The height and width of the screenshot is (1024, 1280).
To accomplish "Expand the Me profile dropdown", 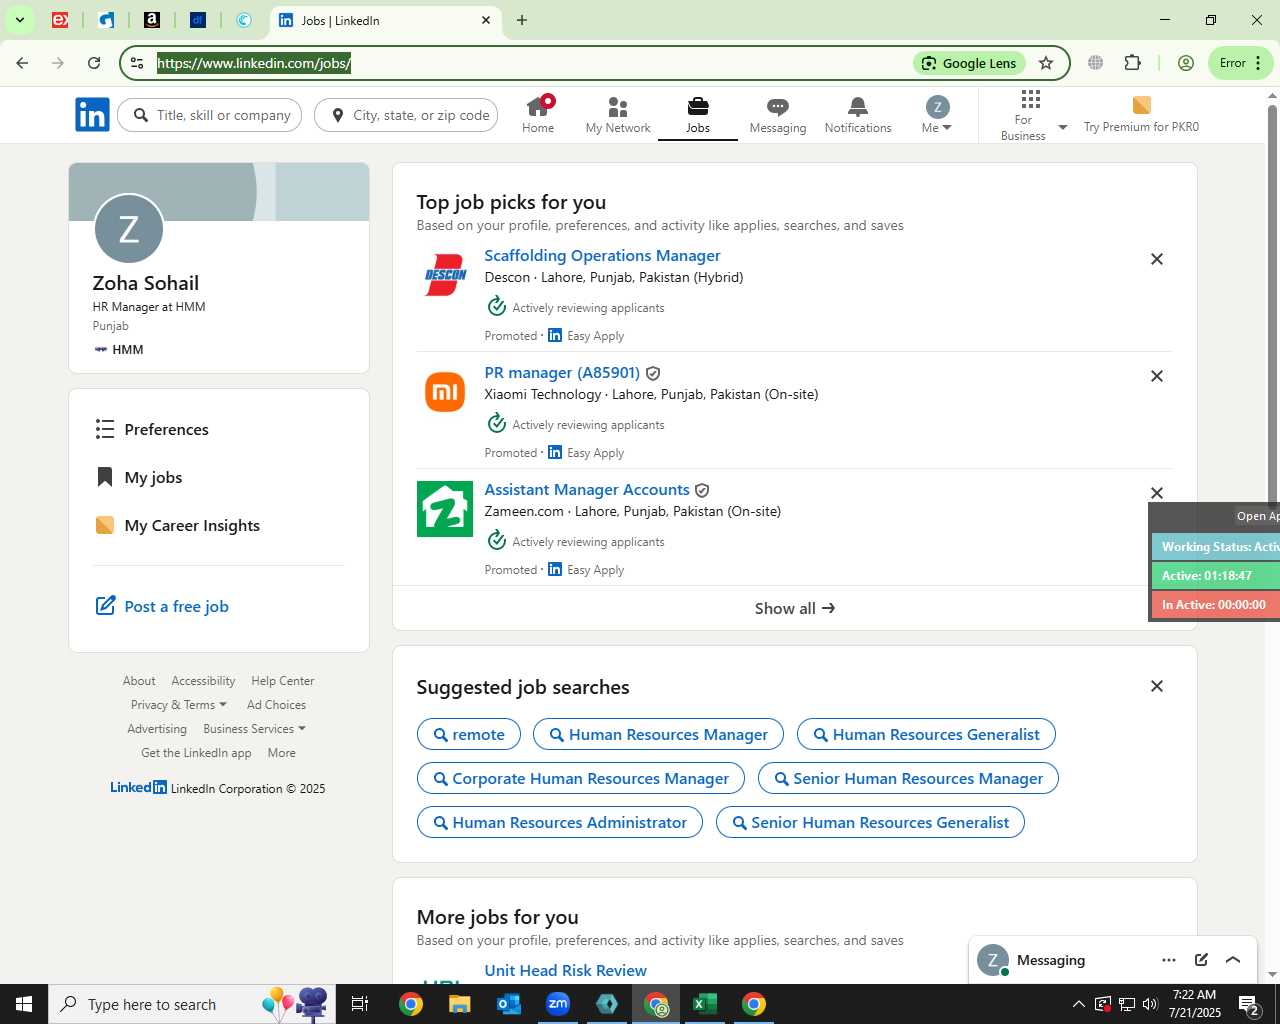I will (937, 114).
